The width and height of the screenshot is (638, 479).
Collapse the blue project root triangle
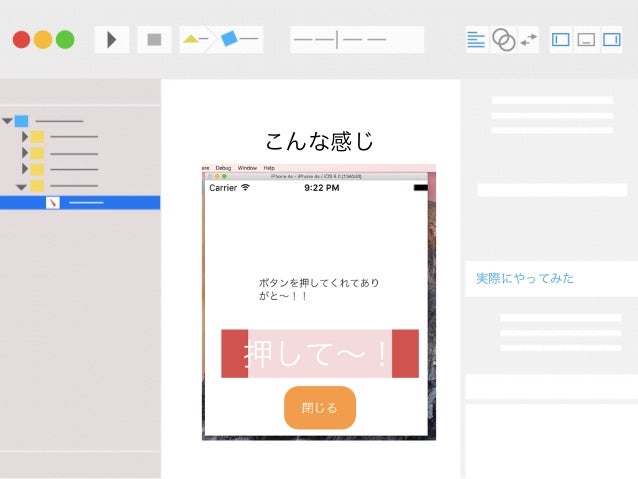(x=7, y=121)
